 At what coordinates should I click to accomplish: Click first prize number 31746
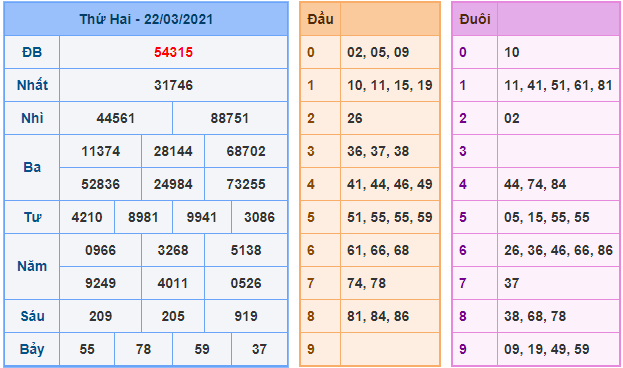(x=174, y=85)
